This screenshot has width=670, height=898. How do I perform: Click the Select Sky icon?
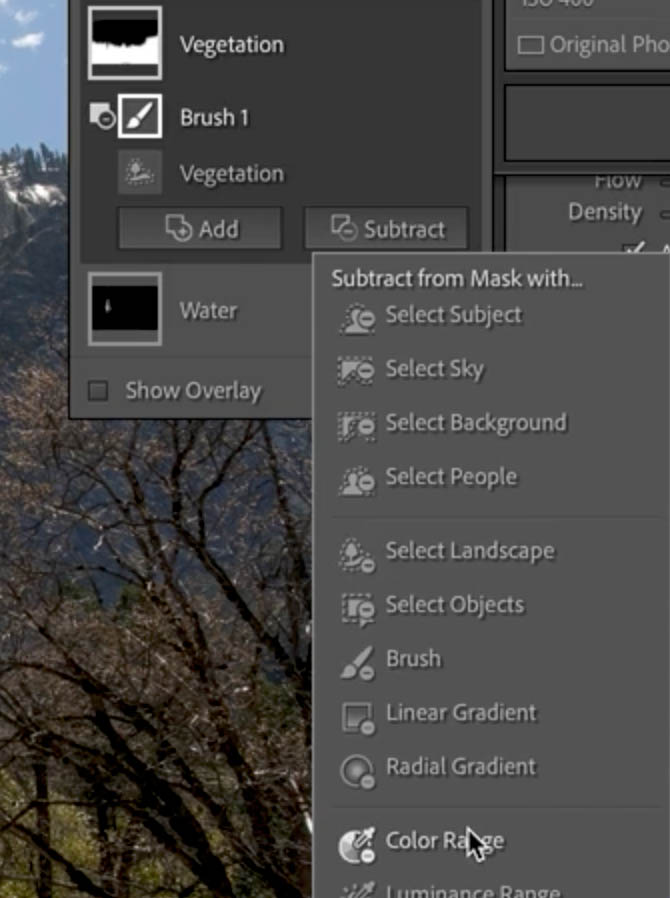point(356,371)
